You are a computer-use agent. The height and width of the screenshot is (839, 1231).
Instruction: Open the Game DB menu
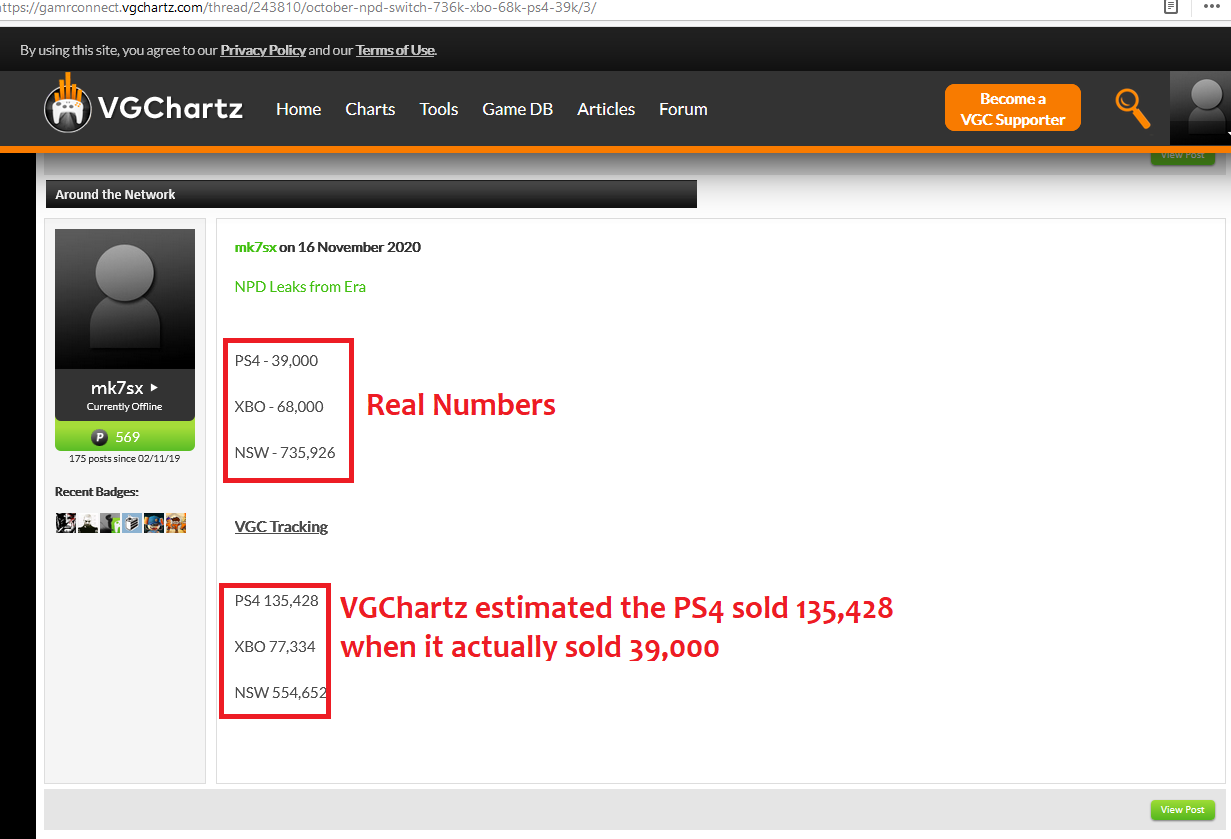coord(517,109)
